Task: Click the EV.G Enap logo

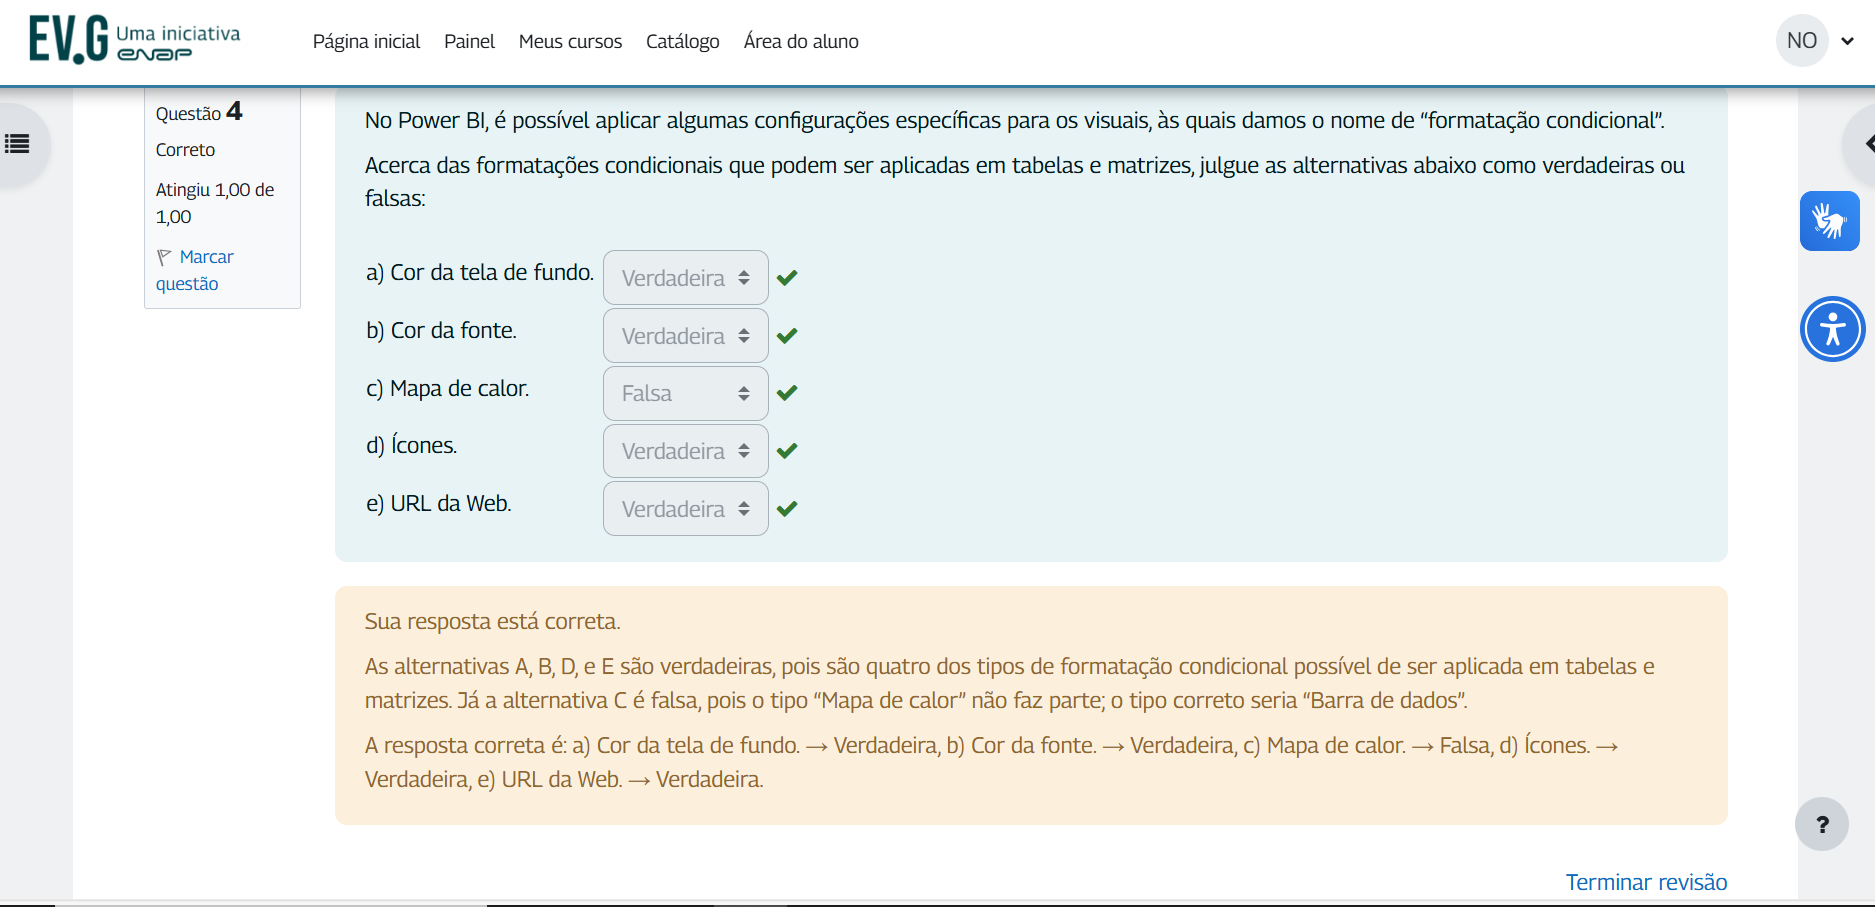Action: pyautogui.click(x=134, y=40)
